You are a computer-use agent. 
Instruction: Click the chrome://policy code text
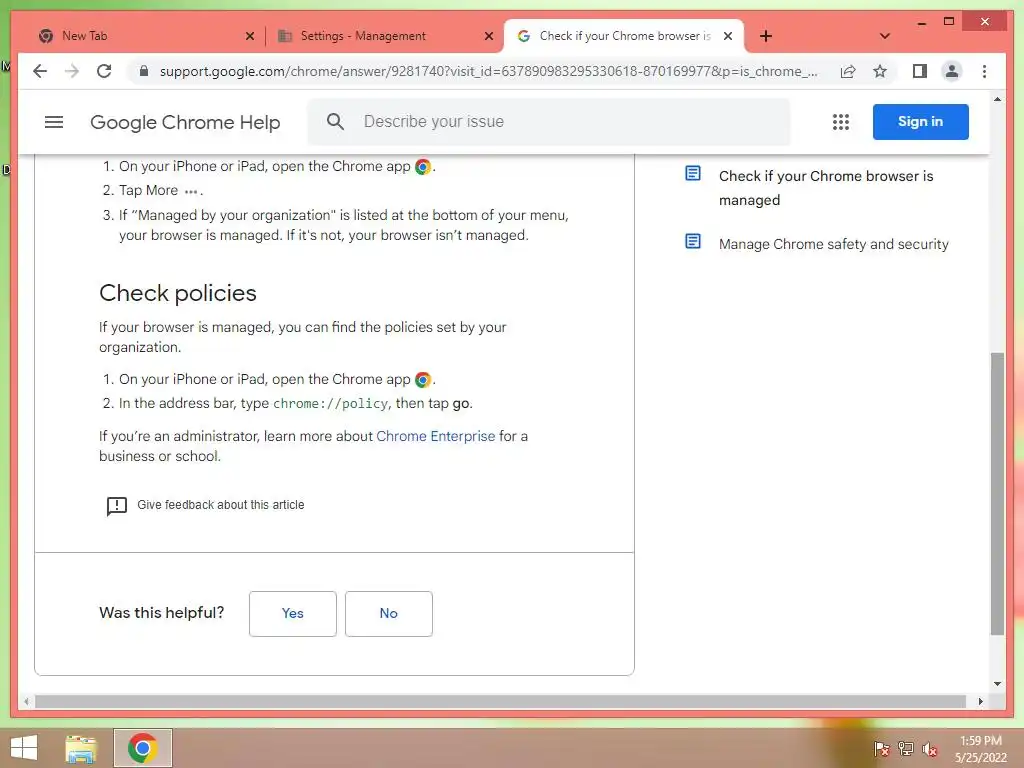tap(330, 404)
